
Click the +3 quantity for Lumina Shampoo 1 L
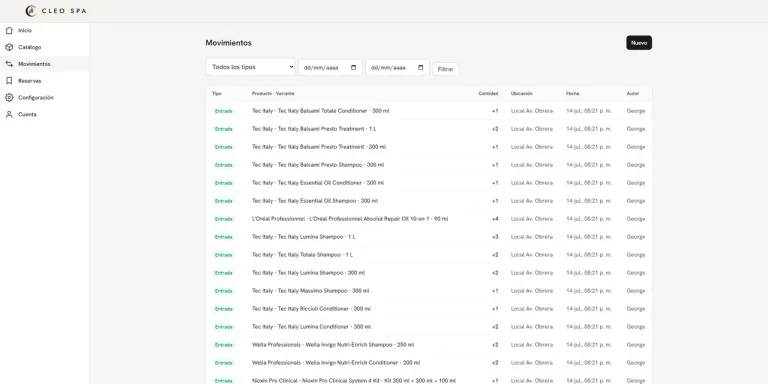[495, 237]
